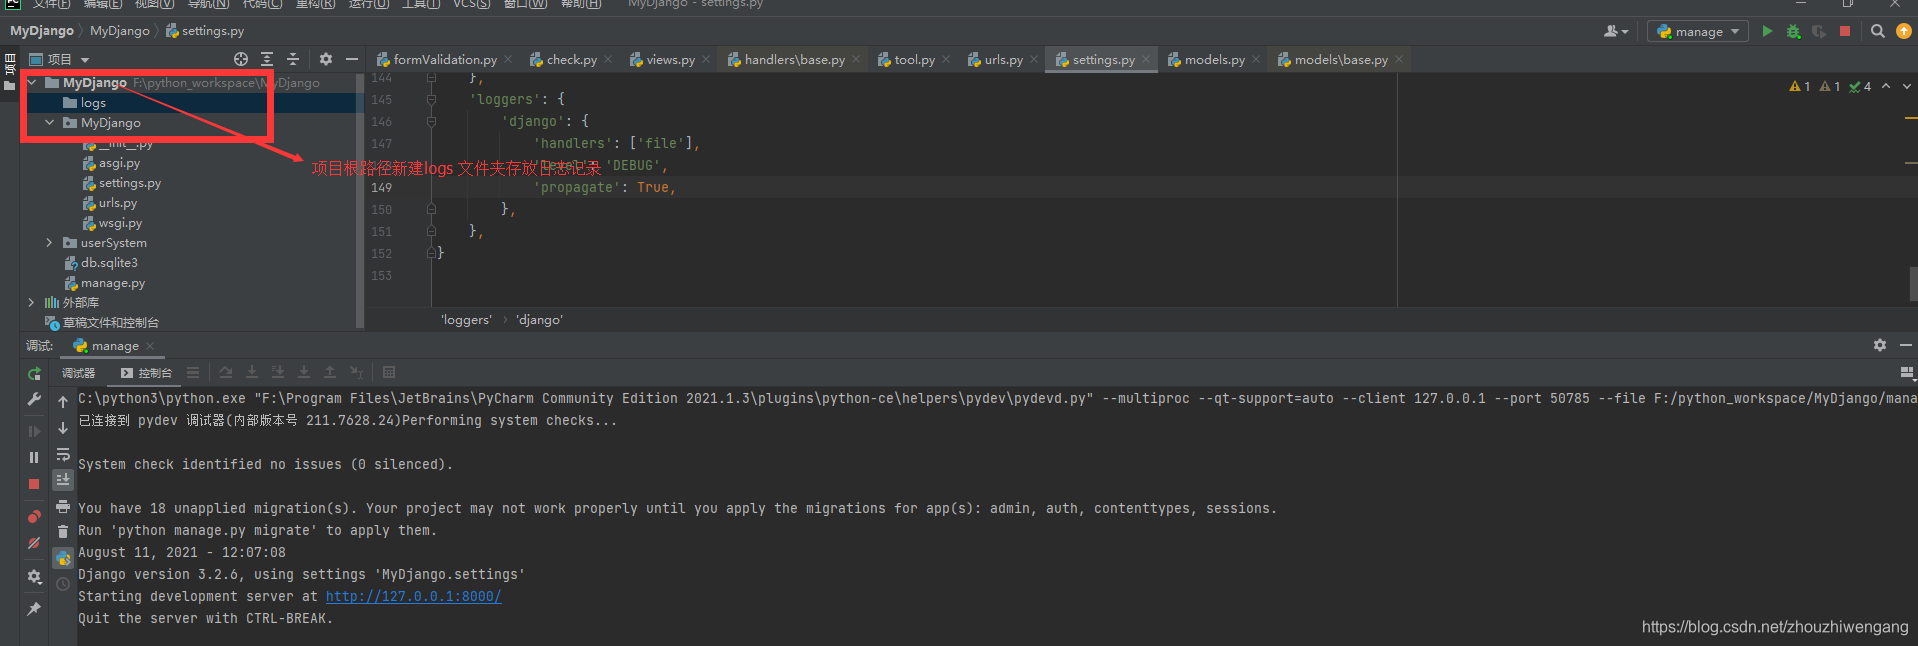Toggle scroll to end of console
The width and height of the screenshot is (1918, 646).
coord(63,480)
